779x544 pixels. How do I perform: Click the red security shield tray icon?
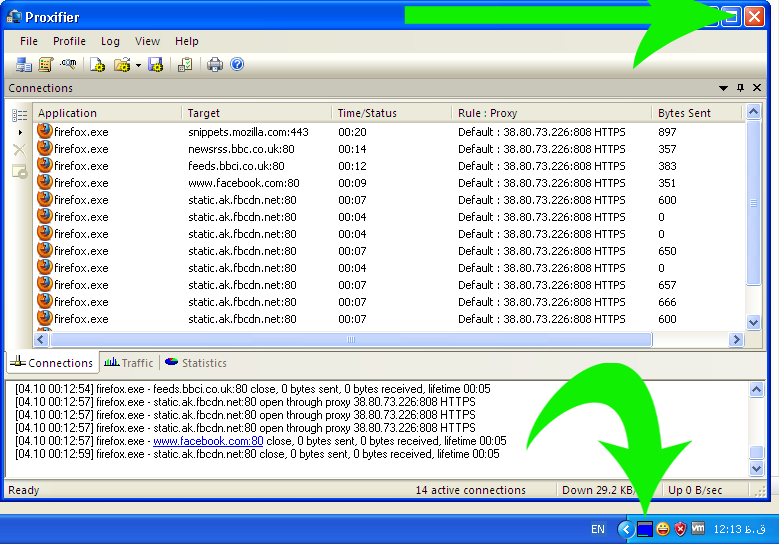pyautogui.click(x=680, y=530)
